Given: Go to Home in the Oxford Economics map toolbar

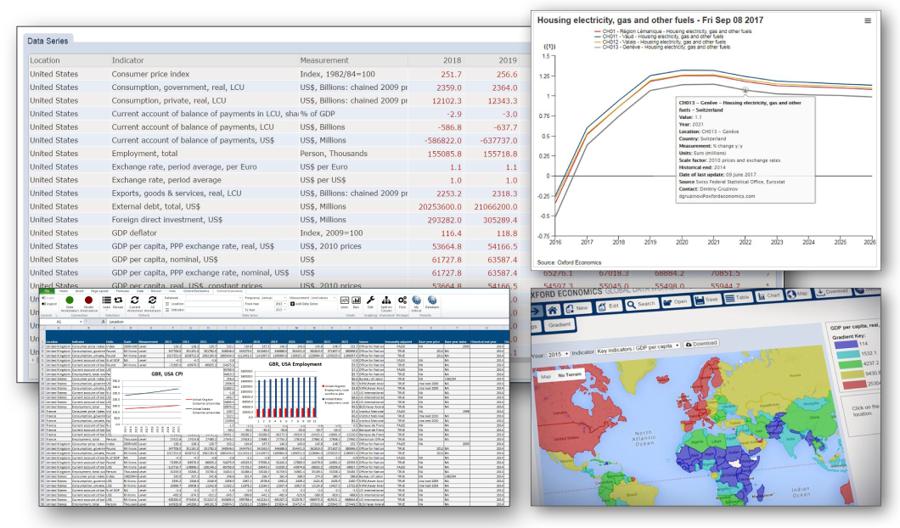Looking at the screenshot, I should pos(553,310).
